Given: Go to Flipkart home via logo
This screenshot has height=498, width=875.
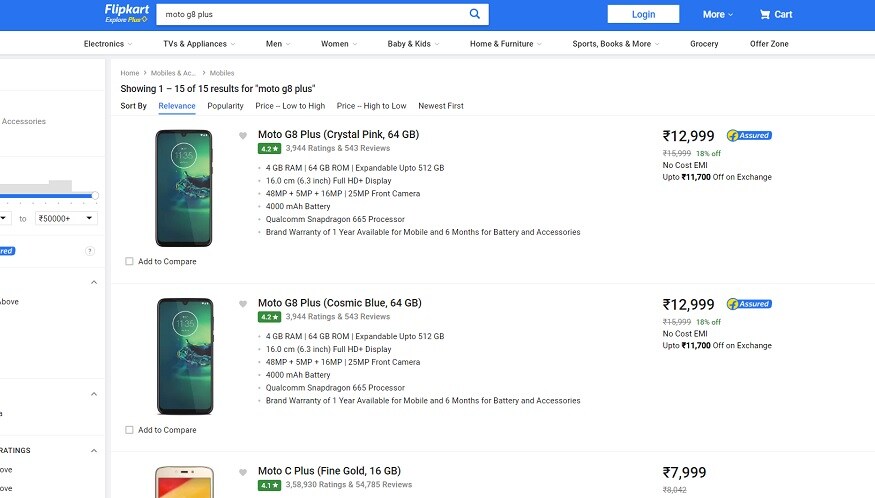Looking at the screenshot, I should (x=125, y=11).
